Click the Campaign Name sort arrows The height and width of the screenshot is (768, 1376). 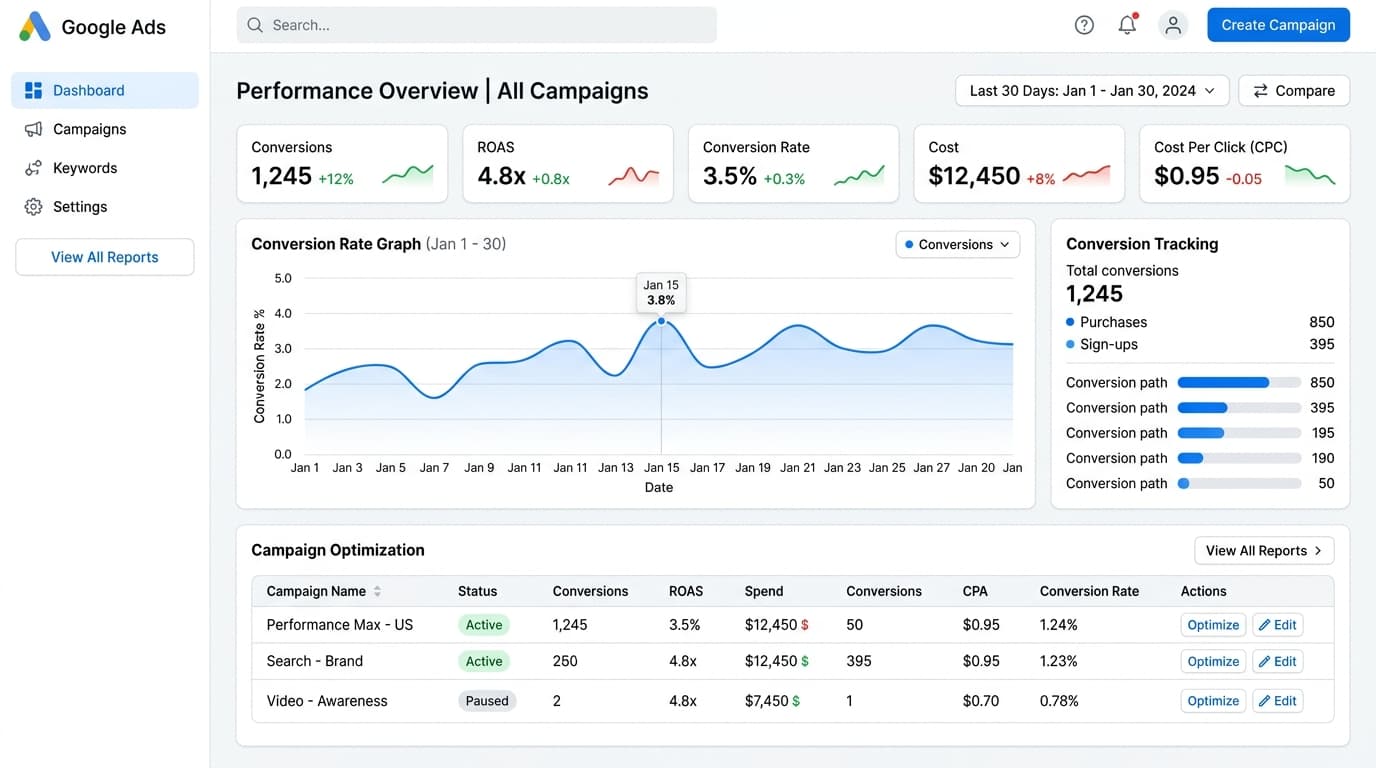377,591
